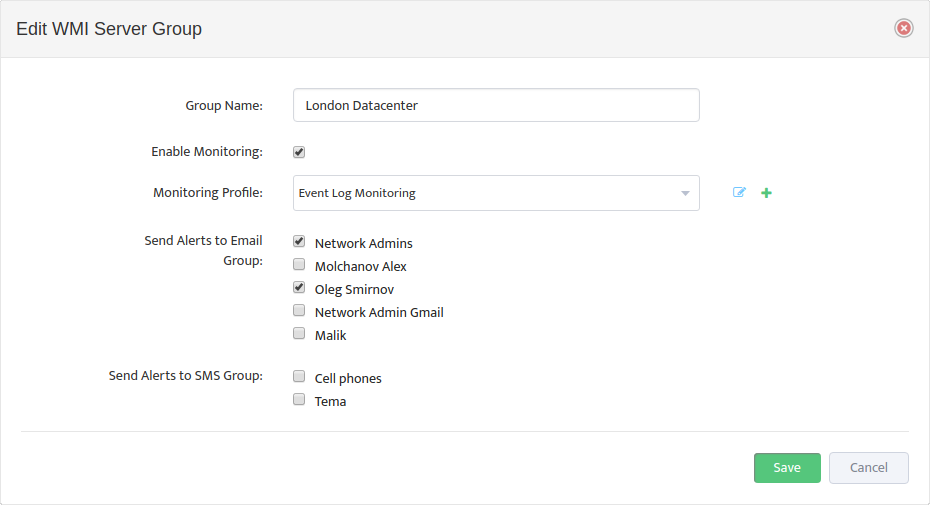The width and height of the screenshot is (933, 508).
Task: Expand the Monitoring Profile dropdown arrow
Action: pyautogui.click(x=685, y=193)
